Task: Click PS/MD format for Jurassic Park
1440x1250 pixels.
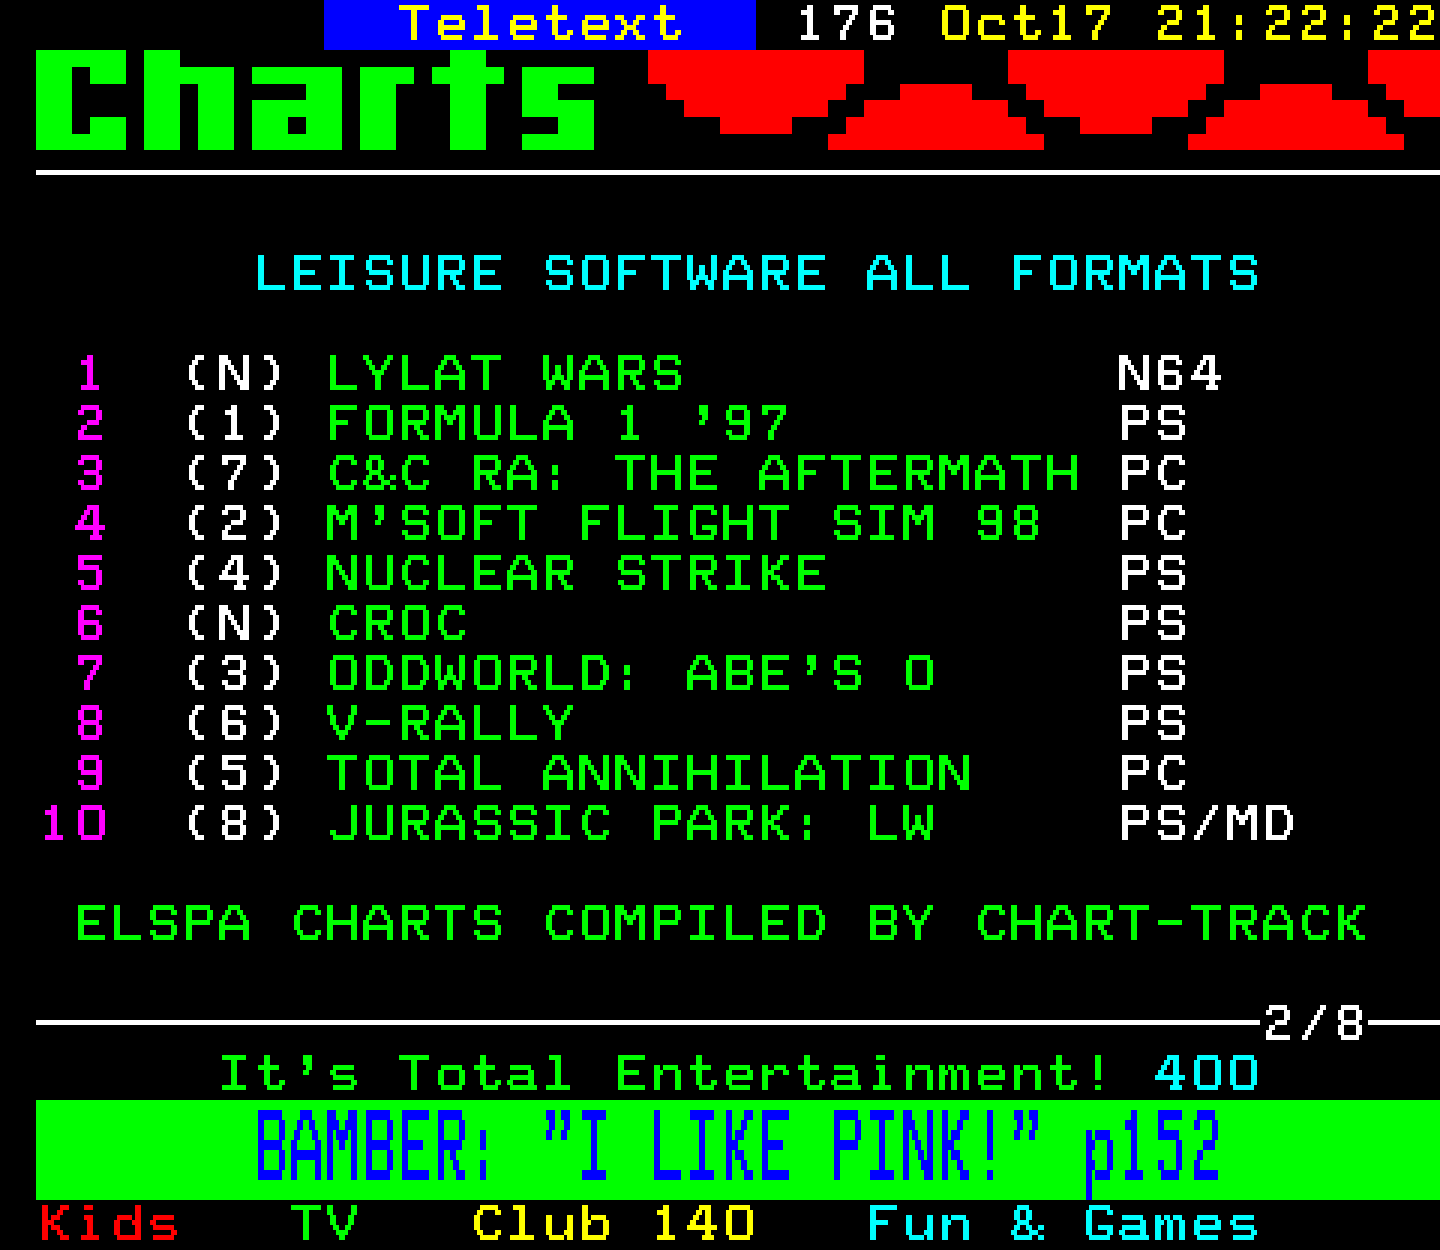Action: coord(1207,824)
